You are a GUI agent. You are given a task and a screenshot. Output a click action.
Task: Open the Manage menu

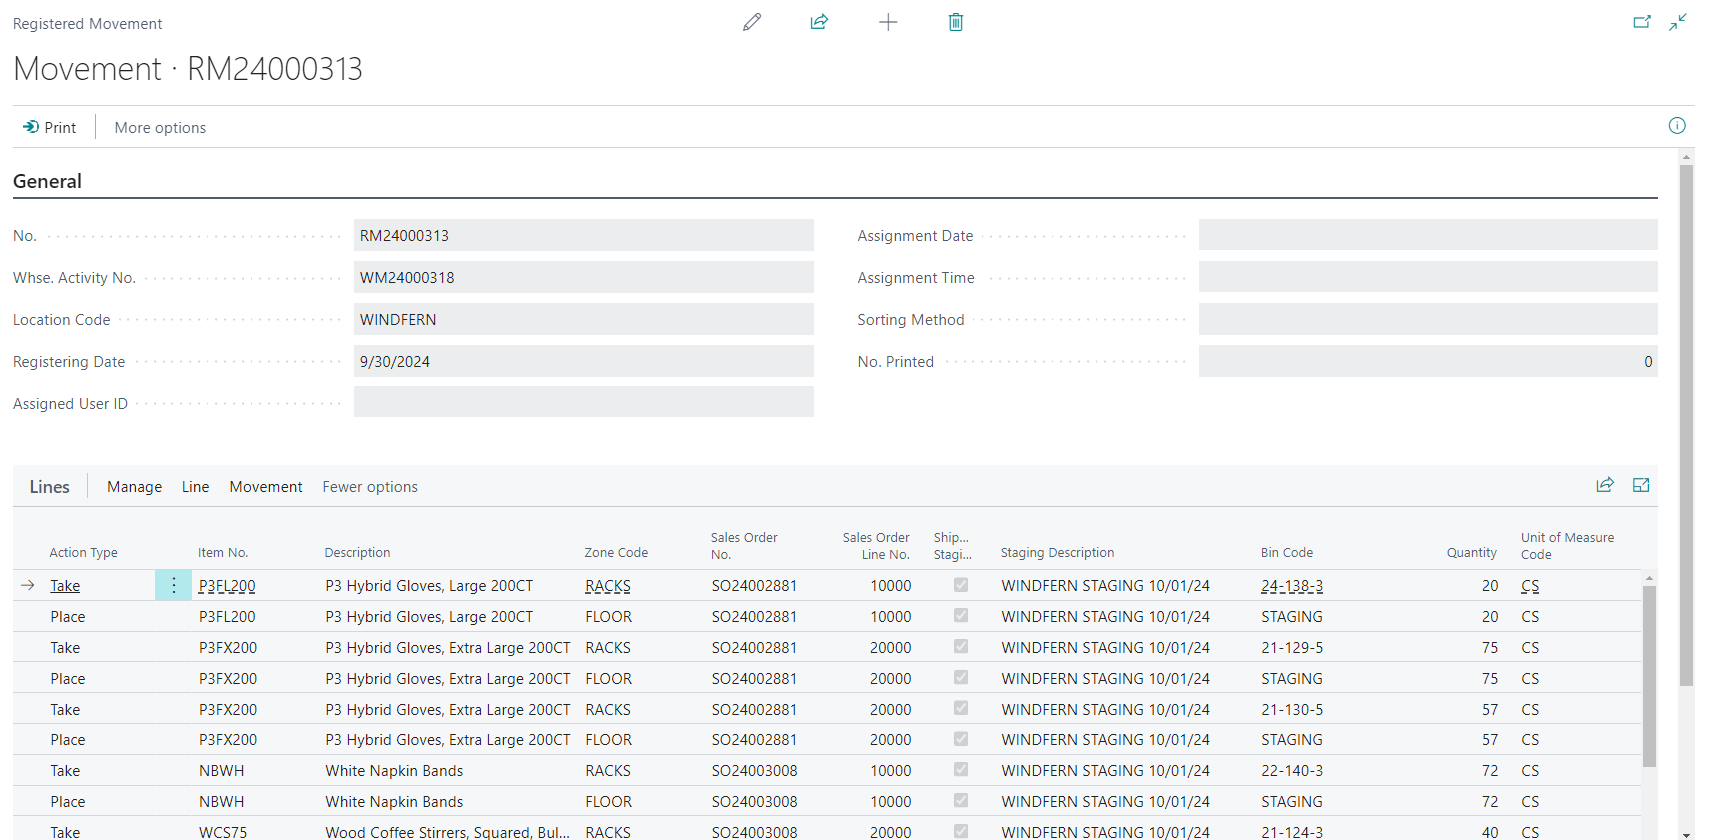[135, 487]
